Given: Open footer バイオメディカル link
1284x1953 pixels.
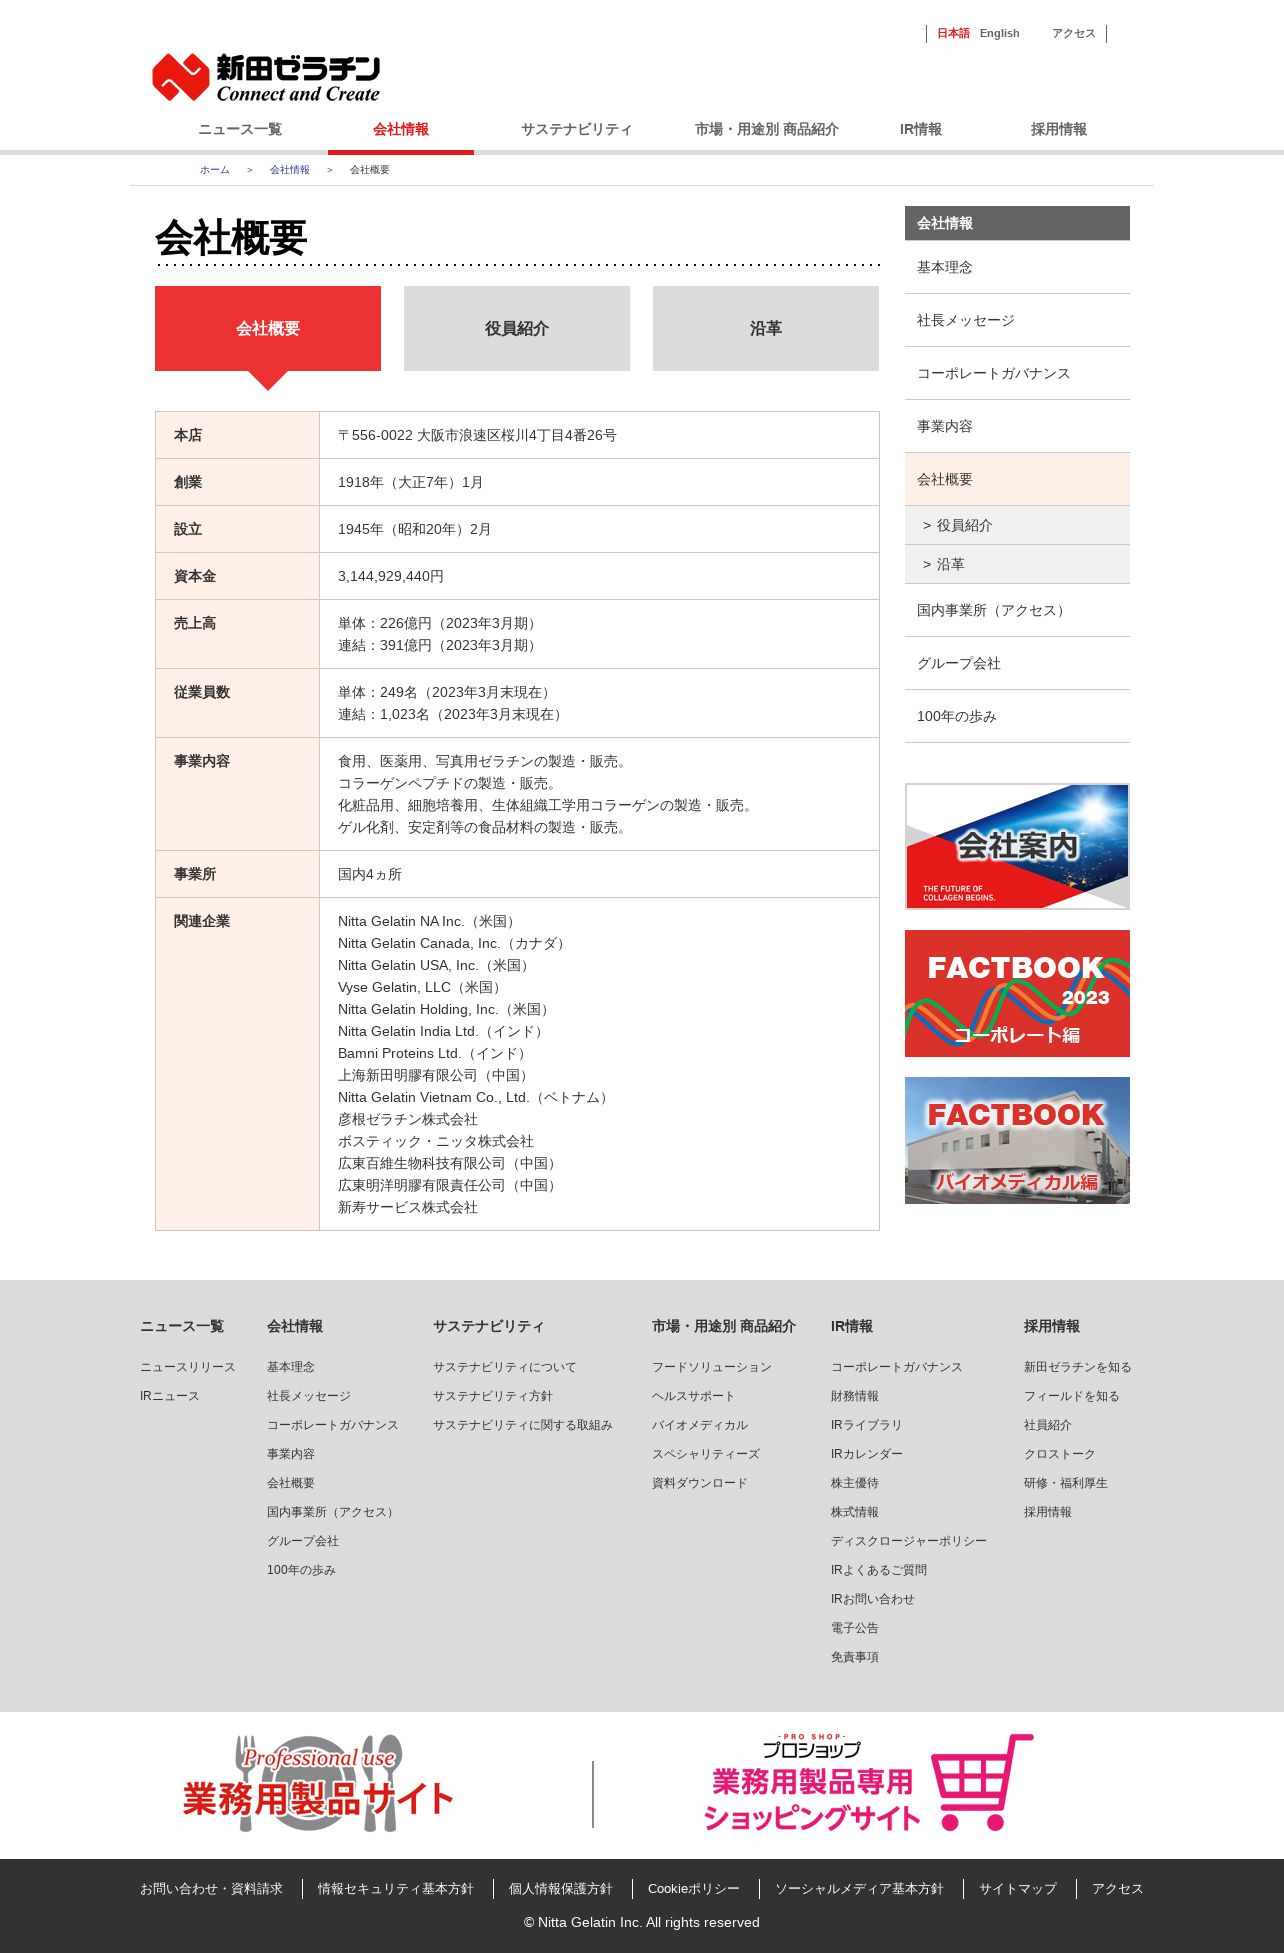Looking at the screenshot, I should click(x=699, y=1425).
